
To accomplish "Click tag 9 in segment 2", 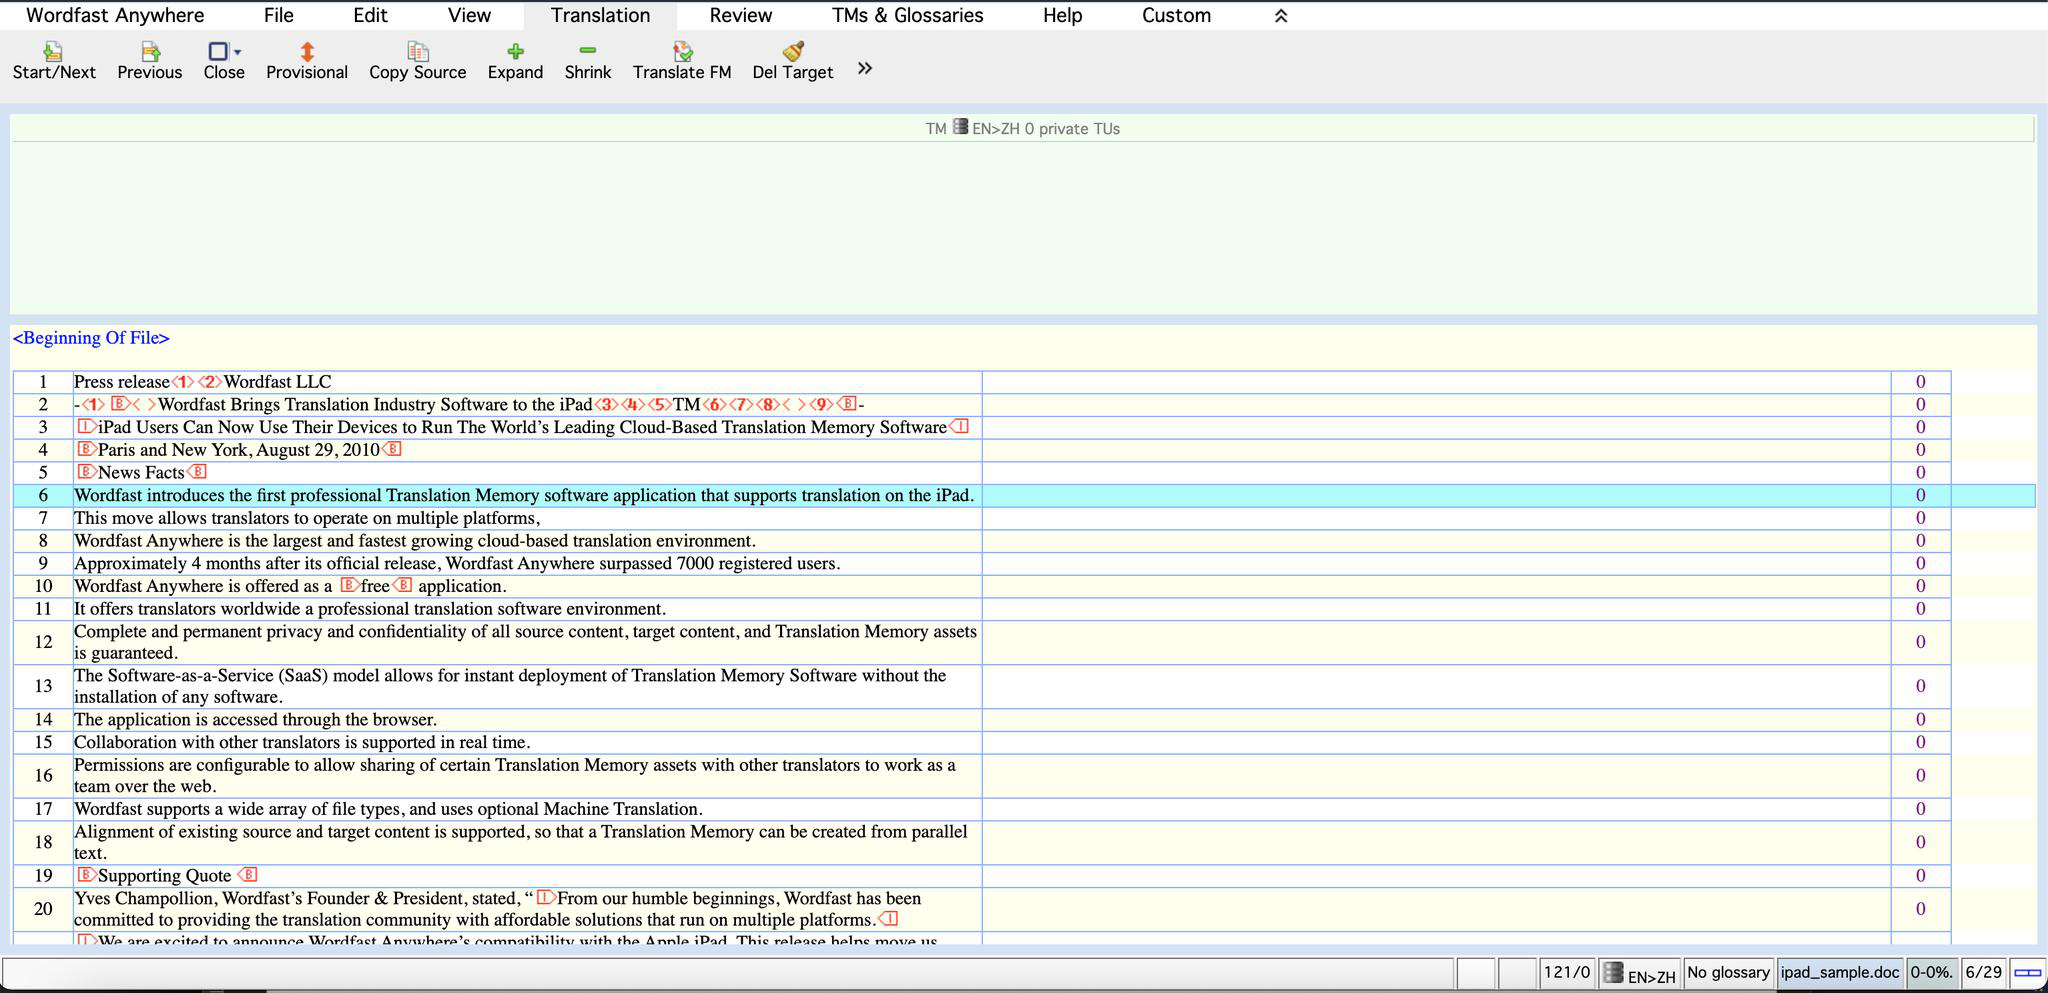I will [x=822, y=405].
